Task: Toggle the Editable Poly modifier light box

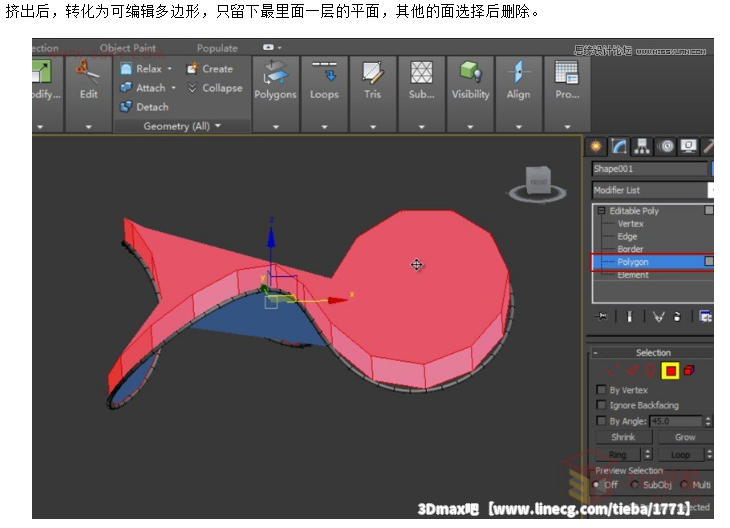Action: tap(709, 210)
